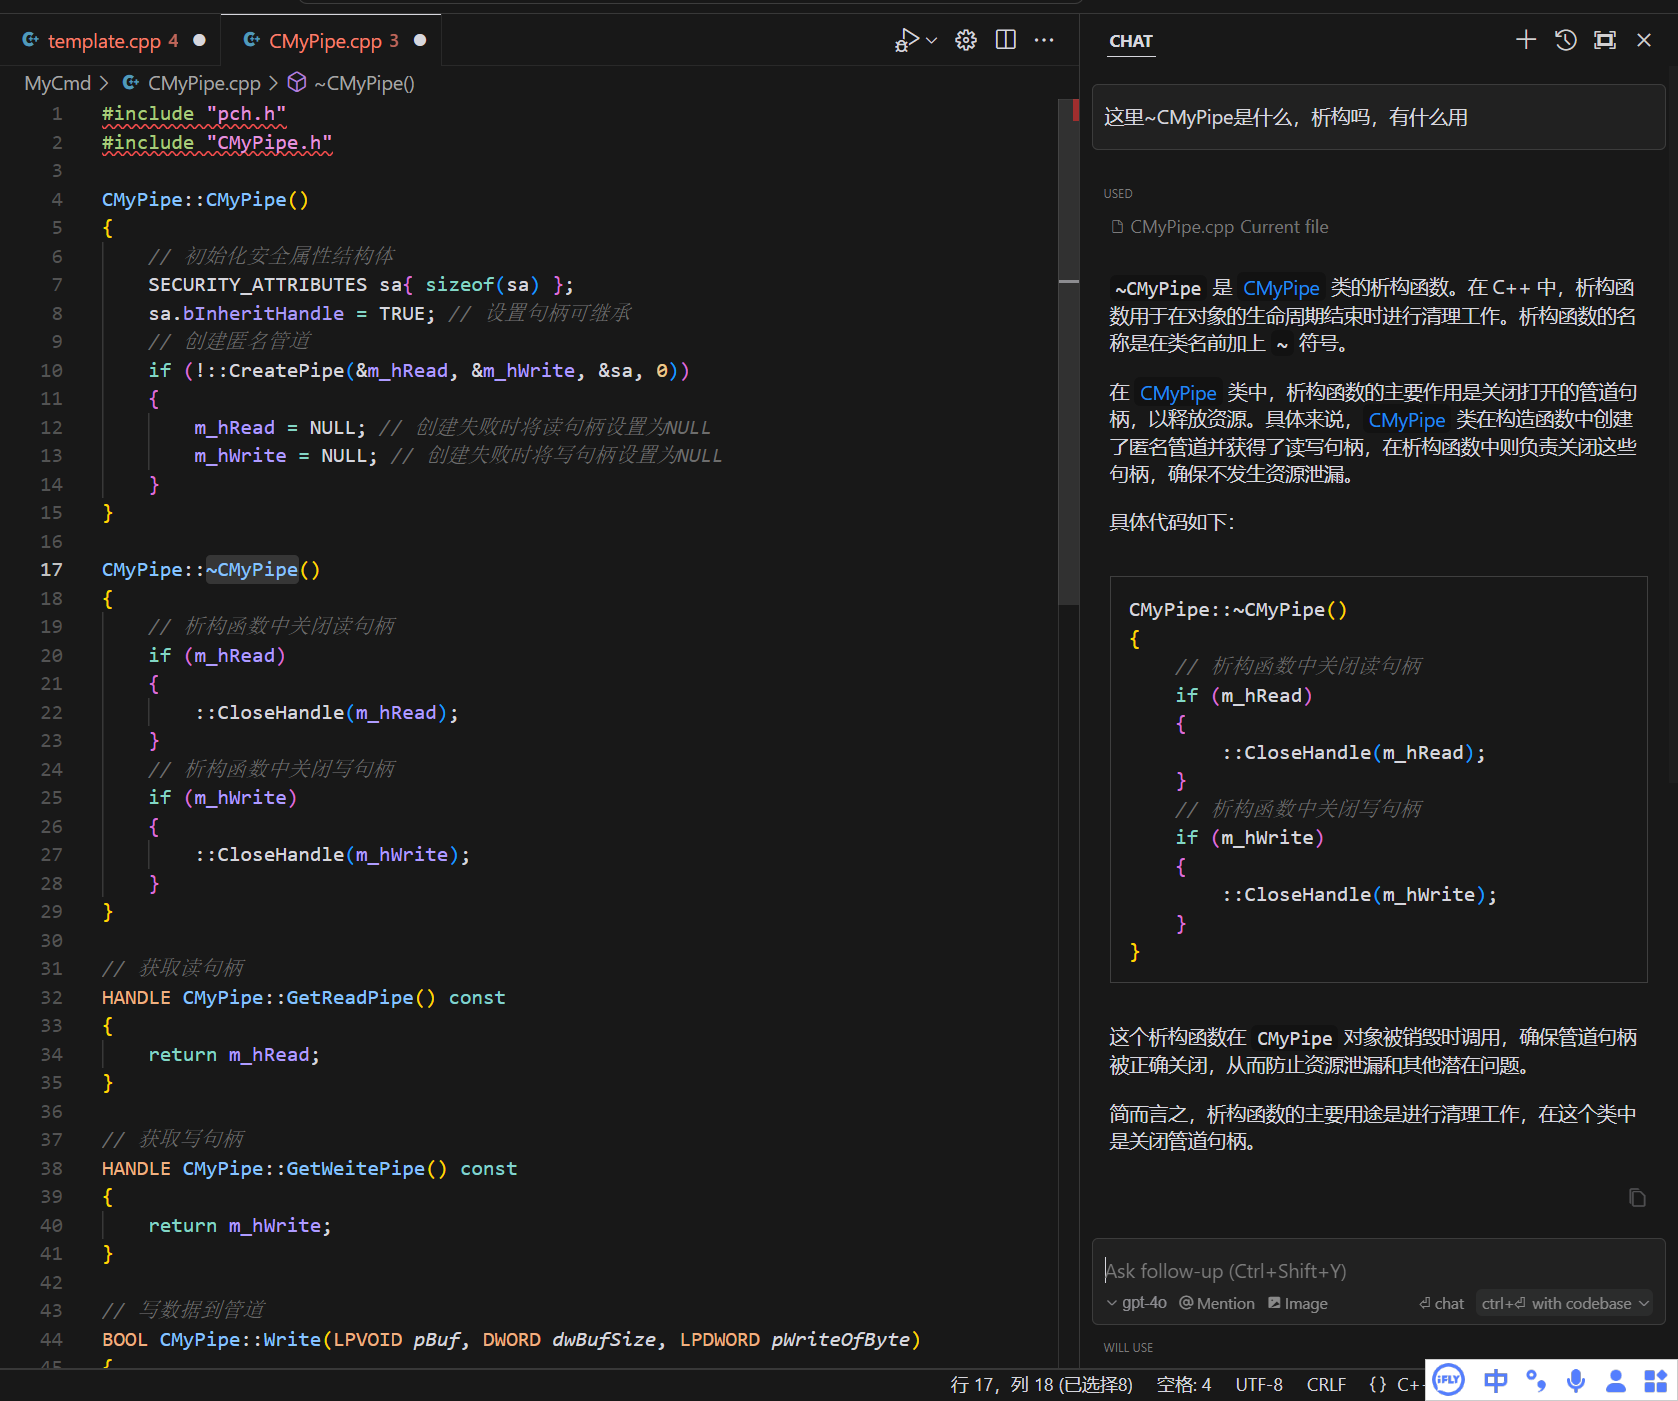Click the file icon beside CMyPipe.cpp Current file
This screenshot has height=1401, width=1678.
1117,227
